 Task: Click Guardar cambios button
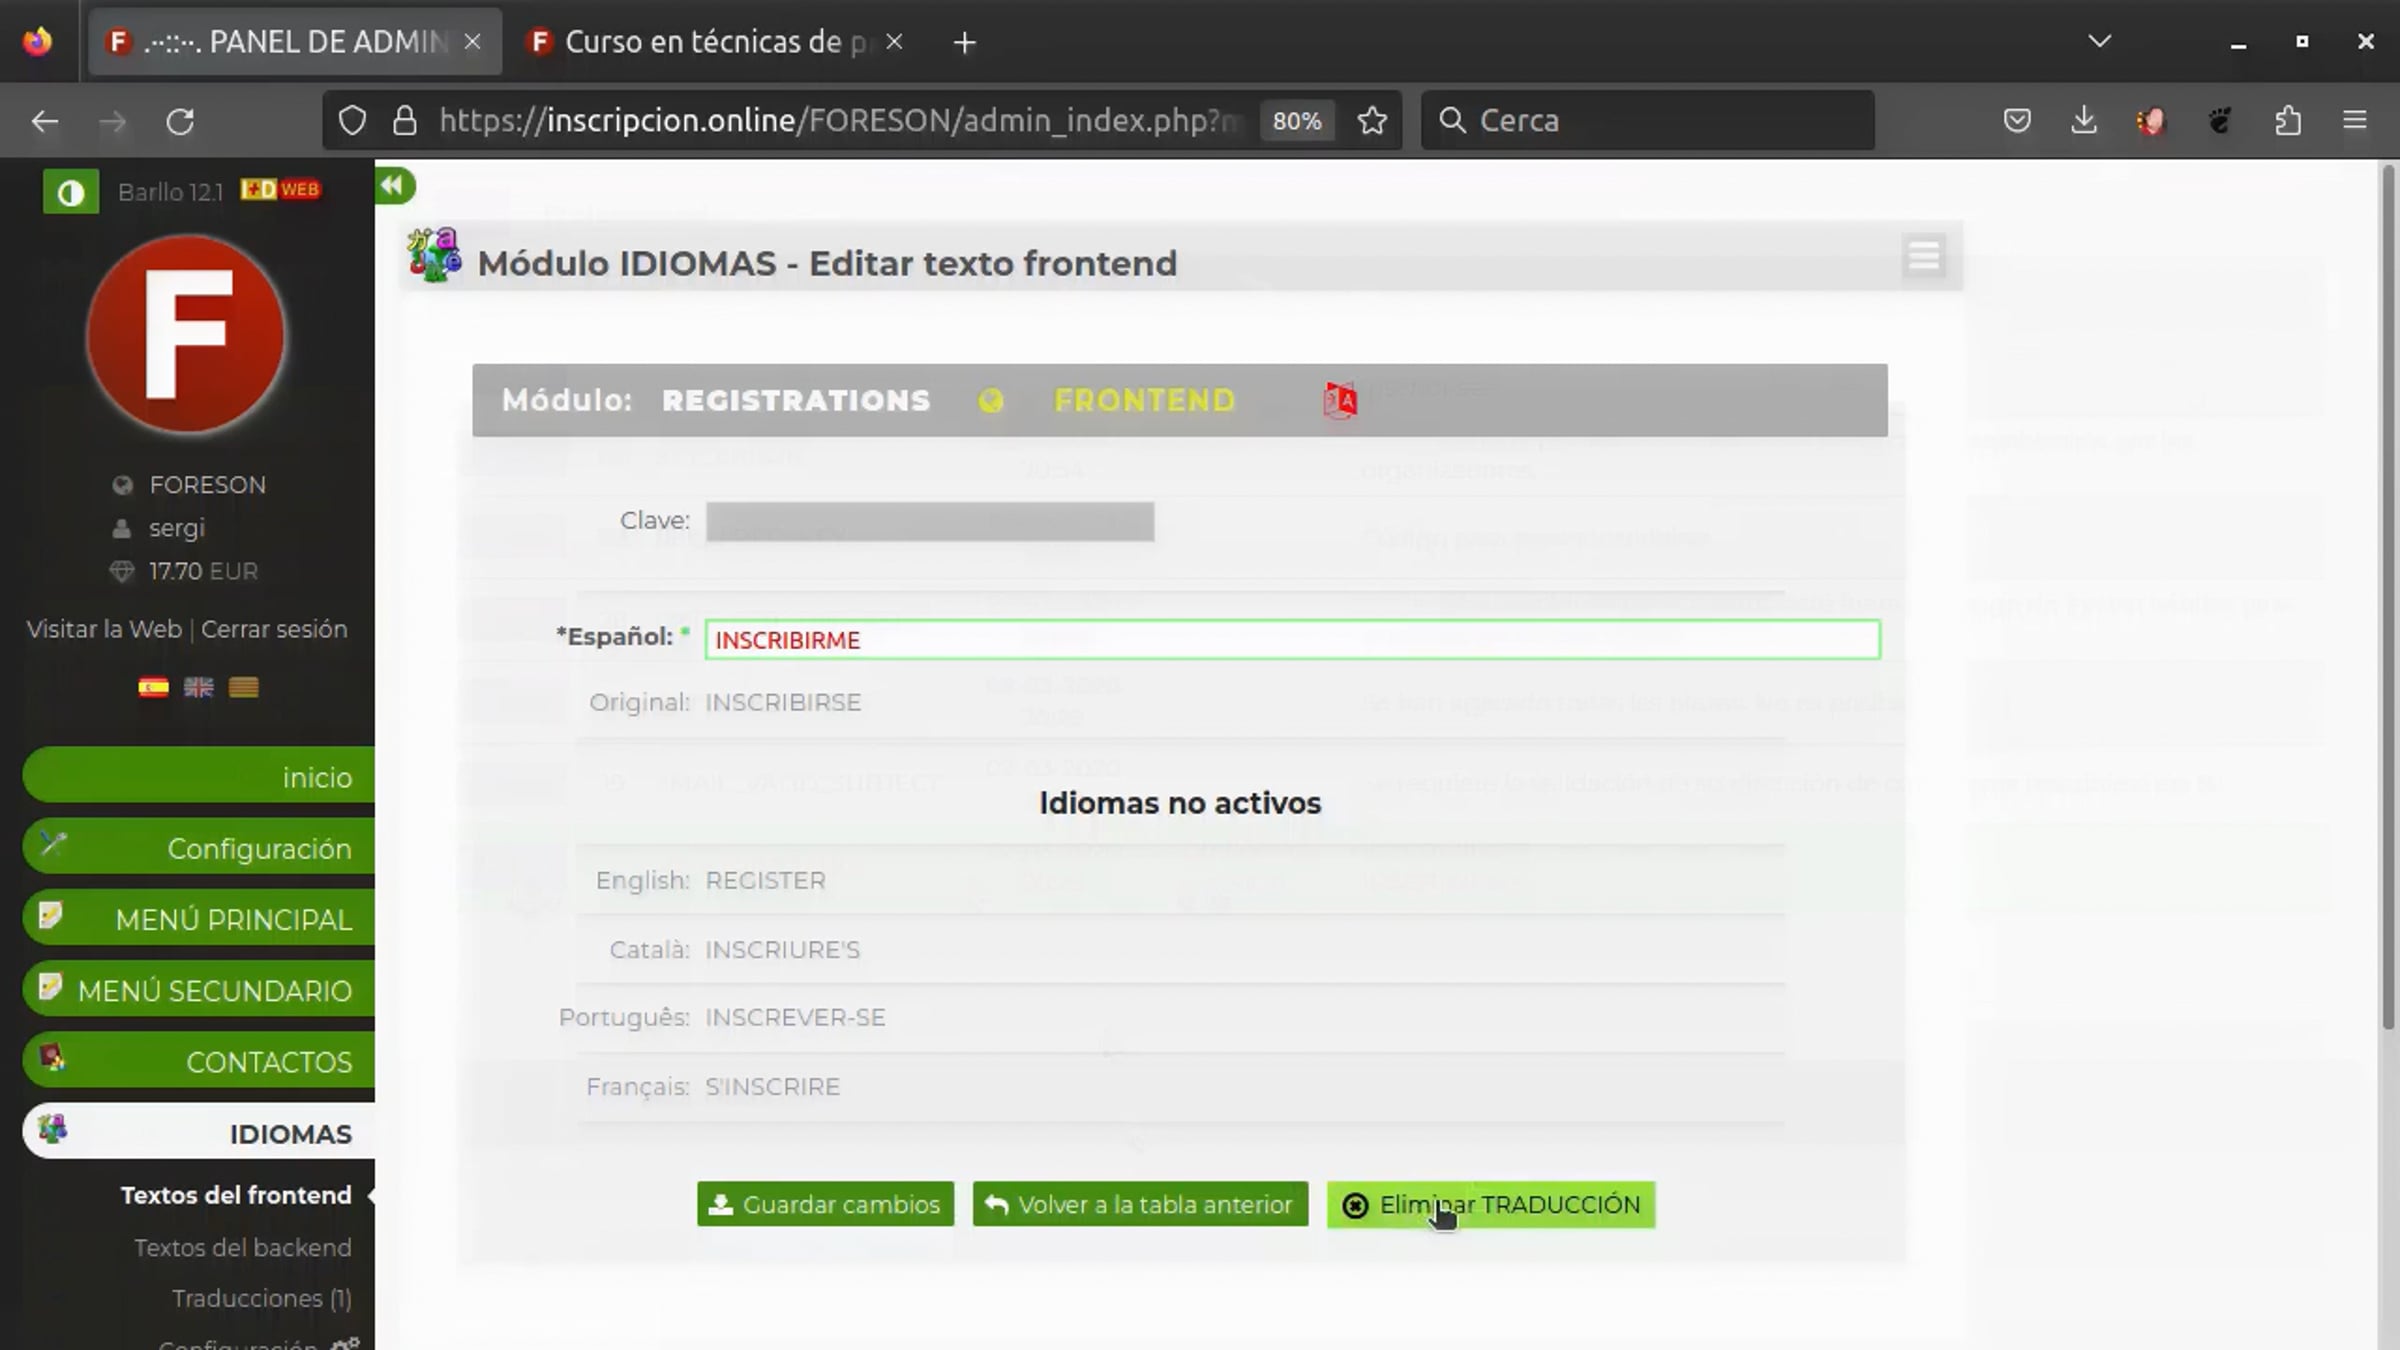tap(825, 1204)
